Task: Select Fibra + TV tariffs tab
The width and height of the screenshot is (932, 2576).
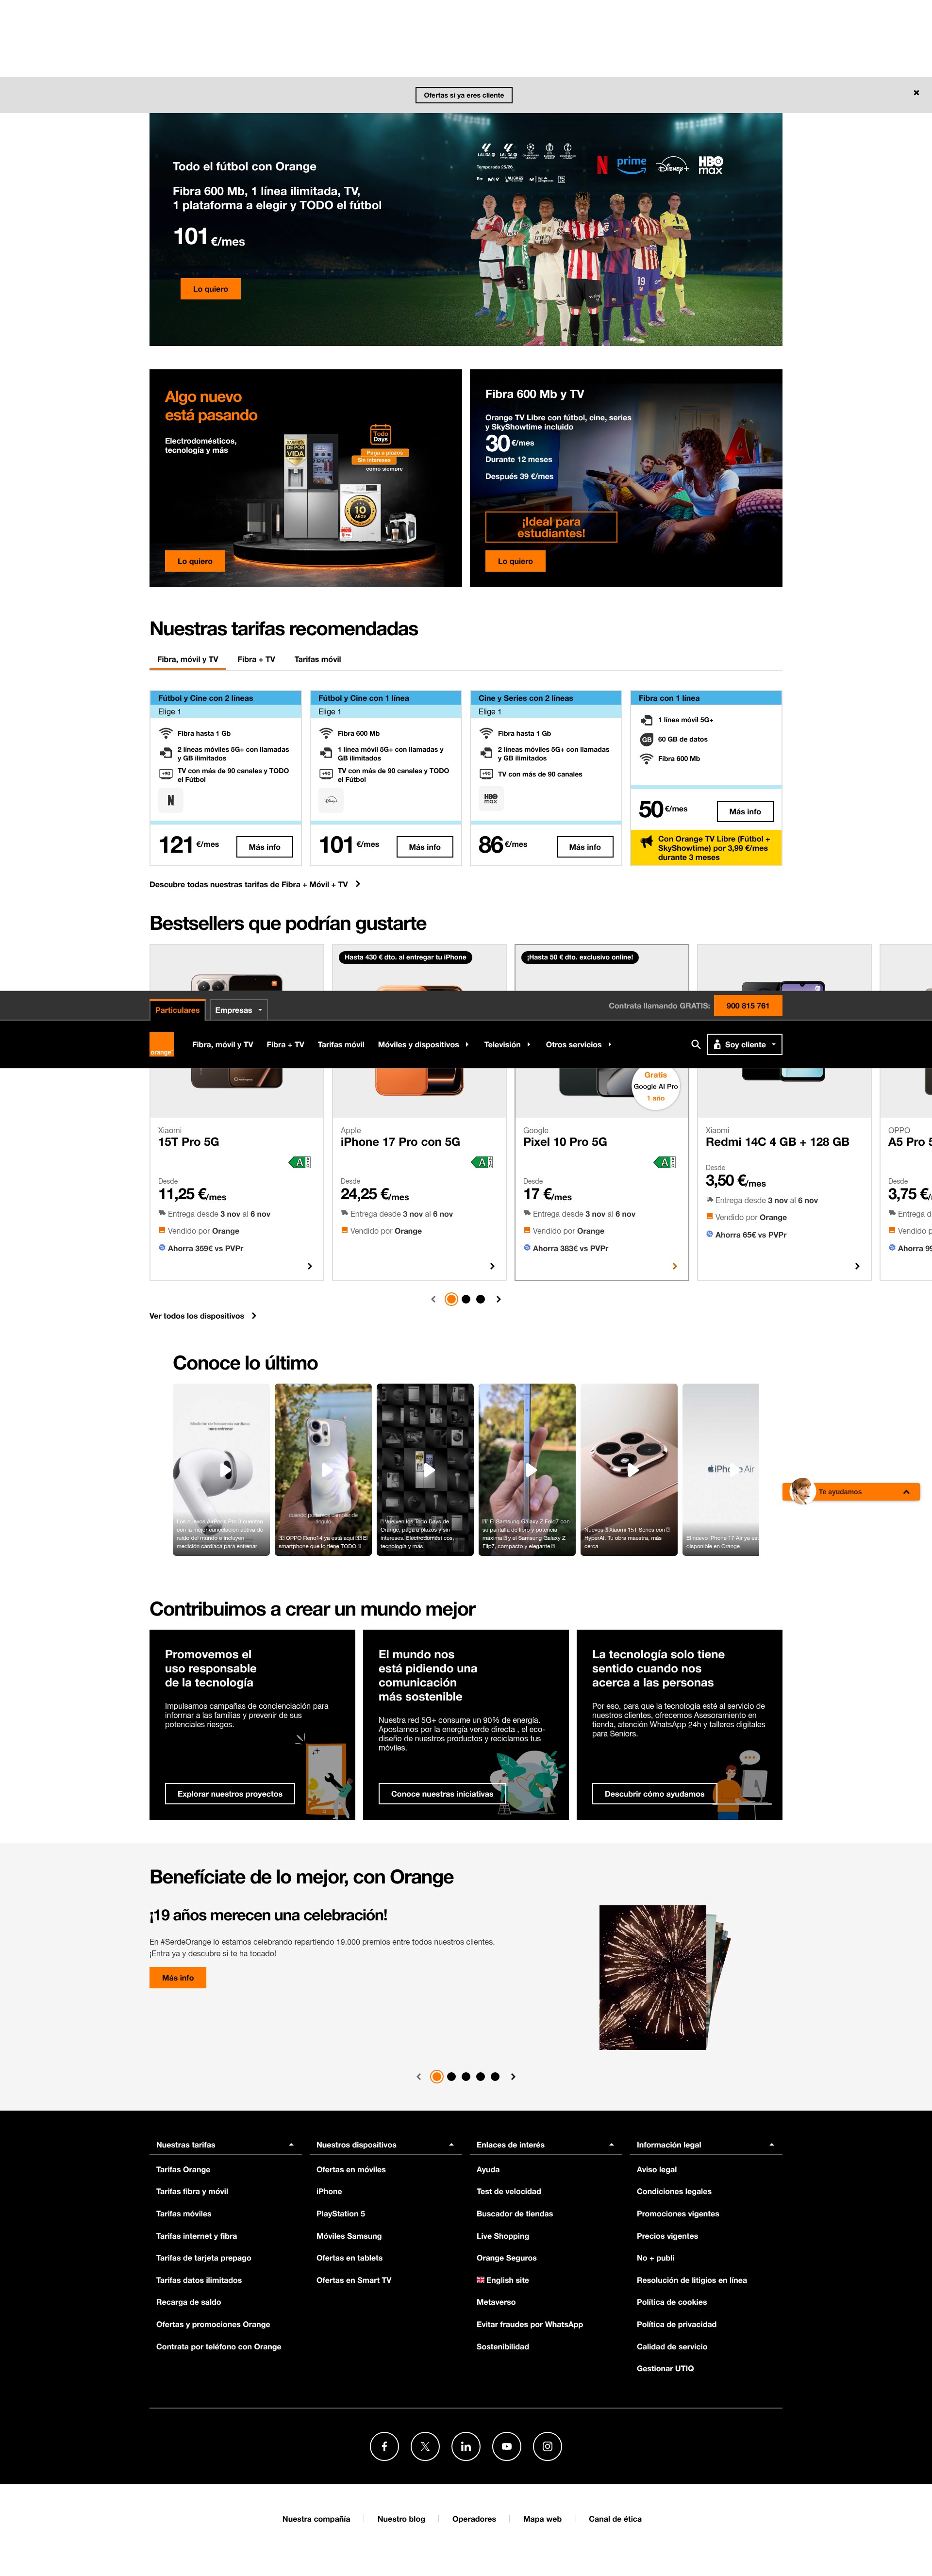Action: pyautogui.click(x=256, y=659)
